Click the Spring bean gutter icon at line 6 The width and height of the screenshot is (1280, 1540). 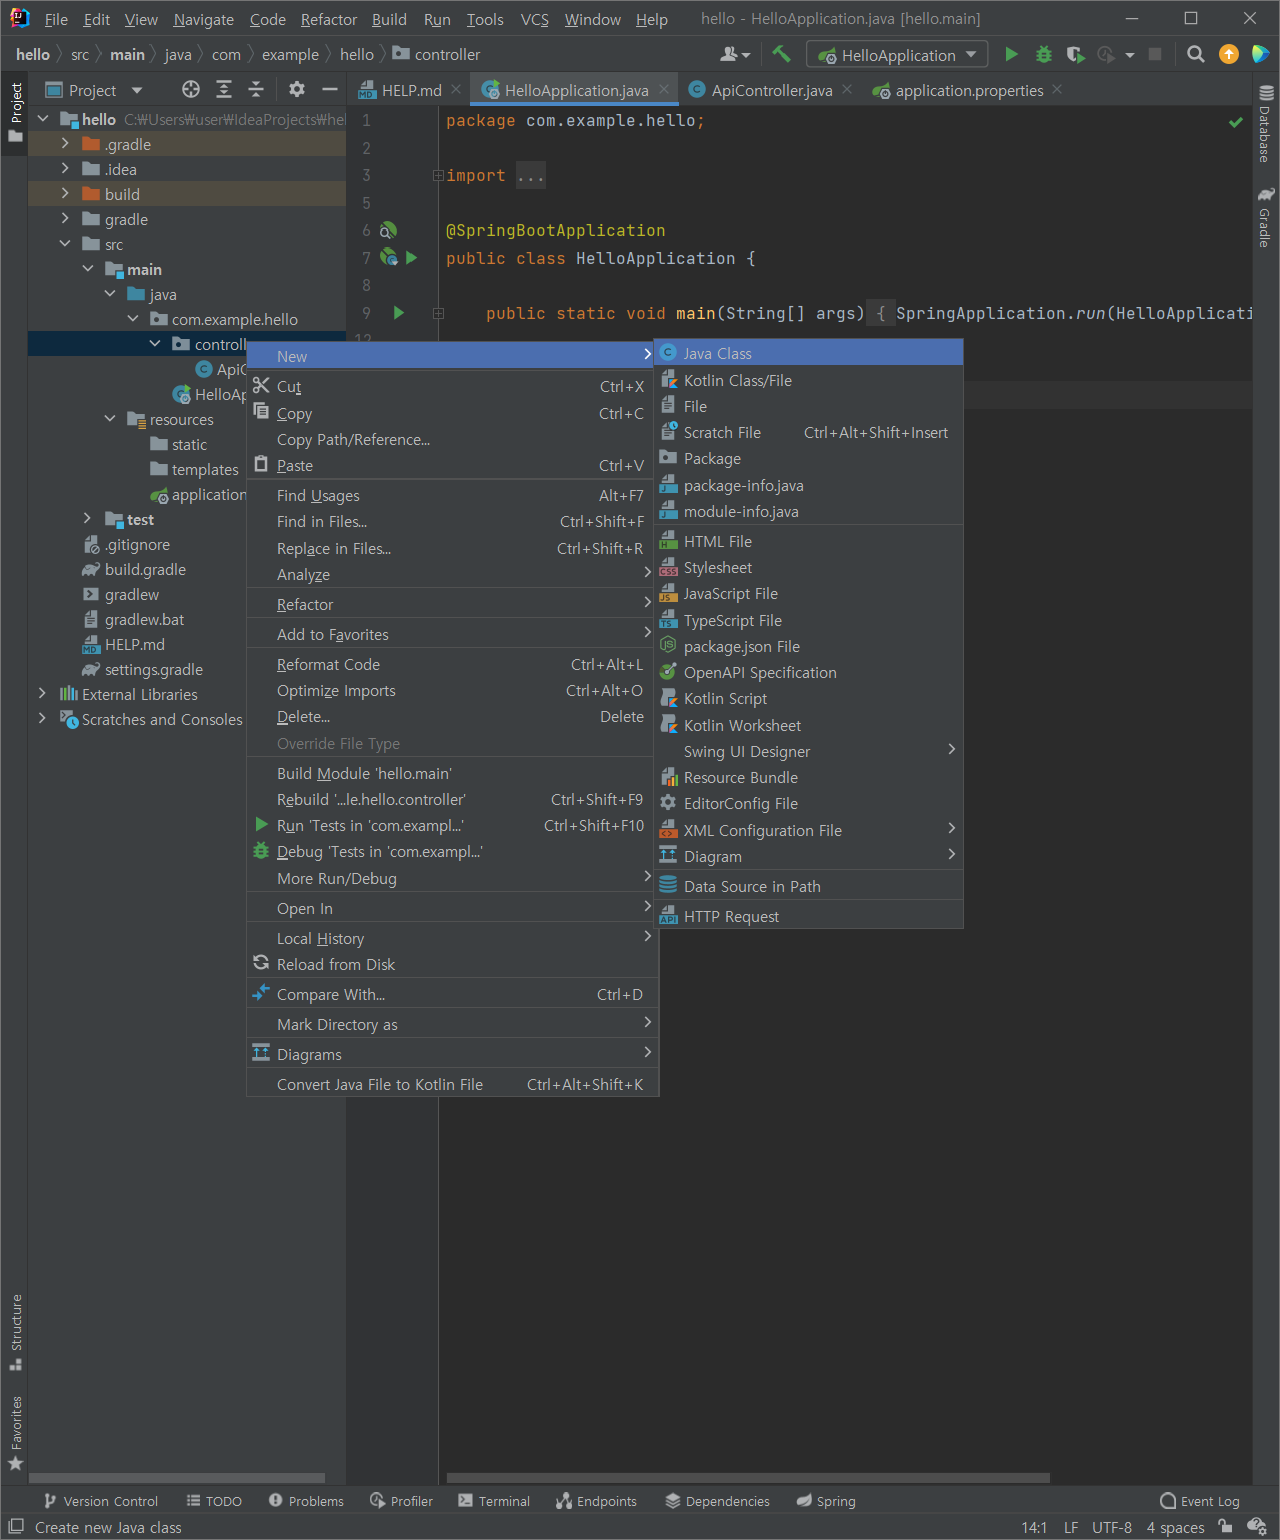click(388, 230)
